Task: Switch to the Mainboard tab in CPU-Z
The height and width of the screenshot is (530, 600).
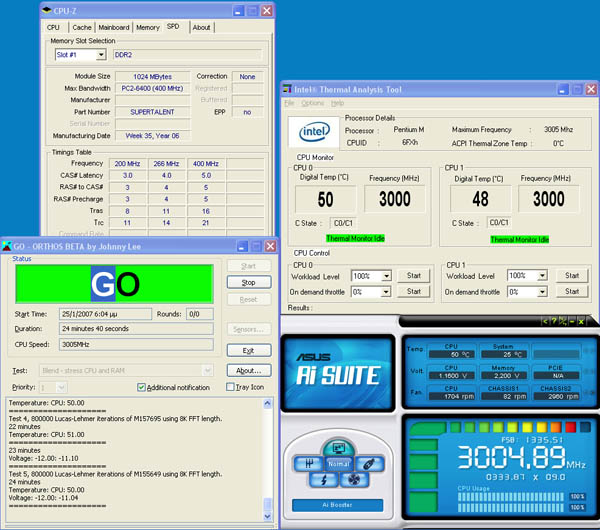Action: click(x=114, y=28)
